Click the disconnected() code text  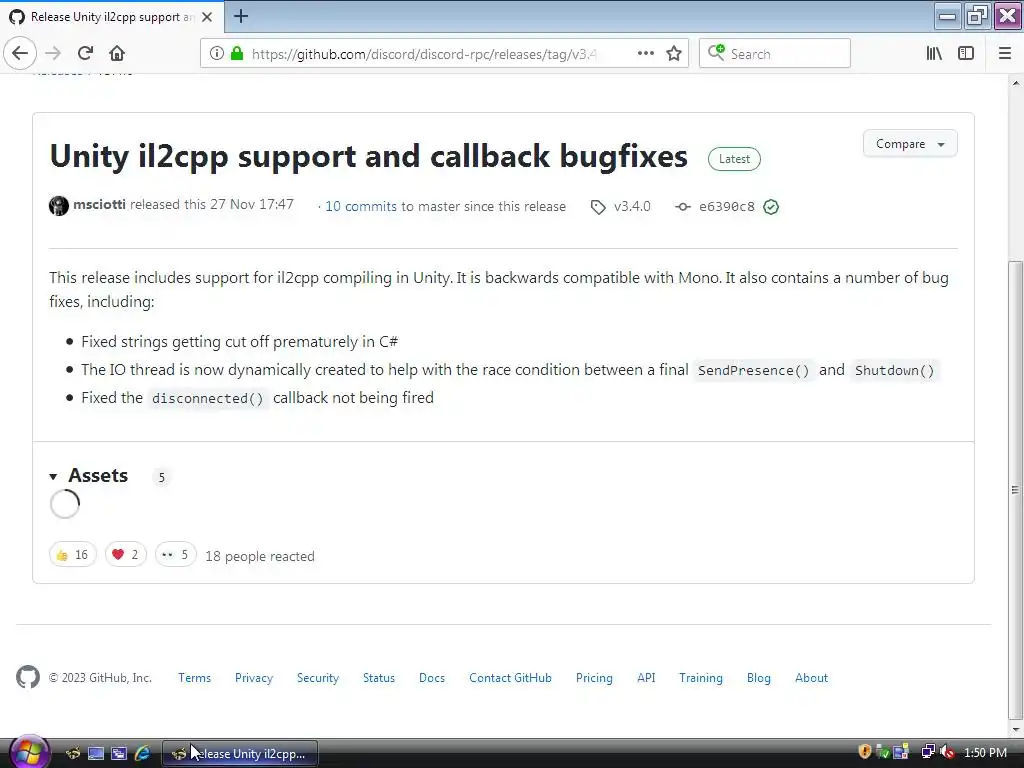pos(208,398)
